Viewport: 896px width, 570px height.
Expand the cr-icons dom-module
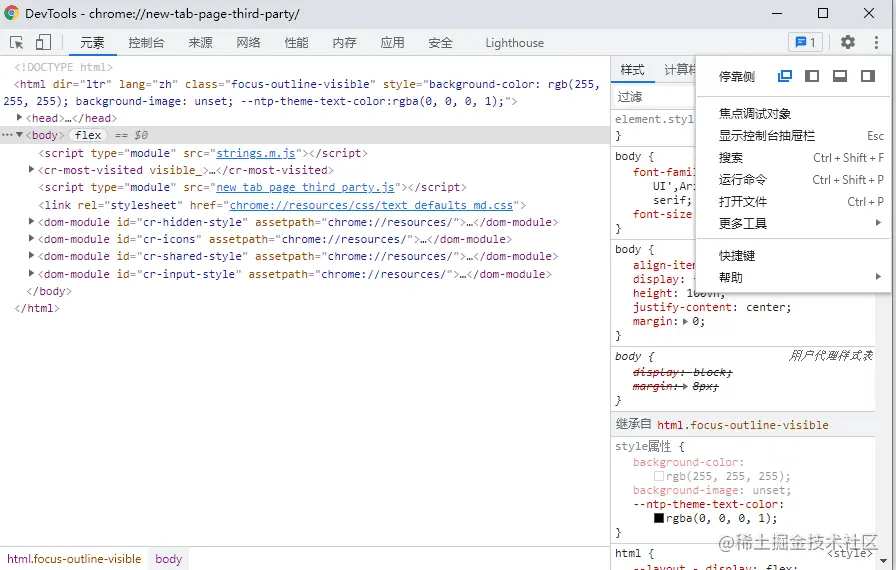point(31,238)
